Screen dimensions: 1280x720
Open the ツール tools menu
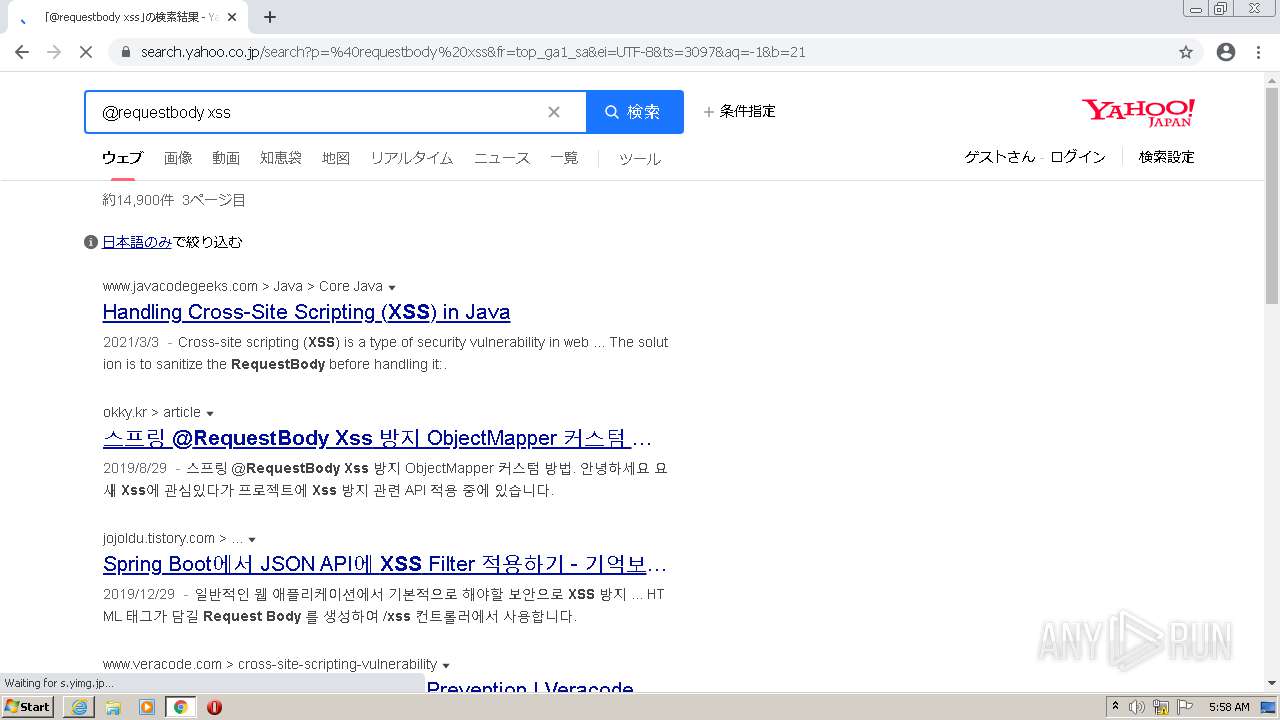(x=640, y=159)
